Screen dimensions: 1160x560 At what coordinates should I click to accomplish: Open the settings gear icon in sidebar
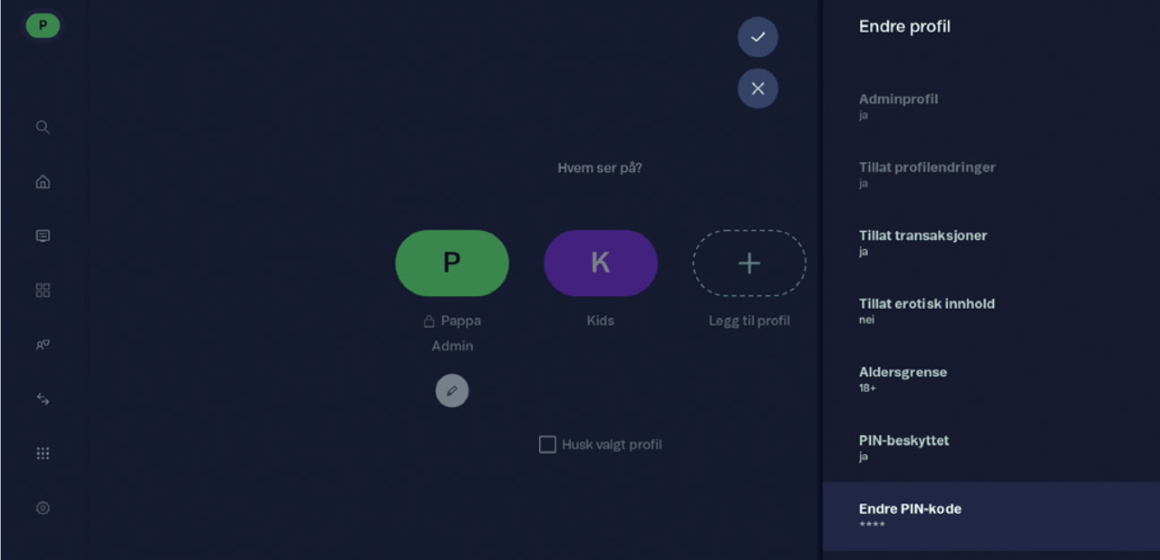click(43, 507)
